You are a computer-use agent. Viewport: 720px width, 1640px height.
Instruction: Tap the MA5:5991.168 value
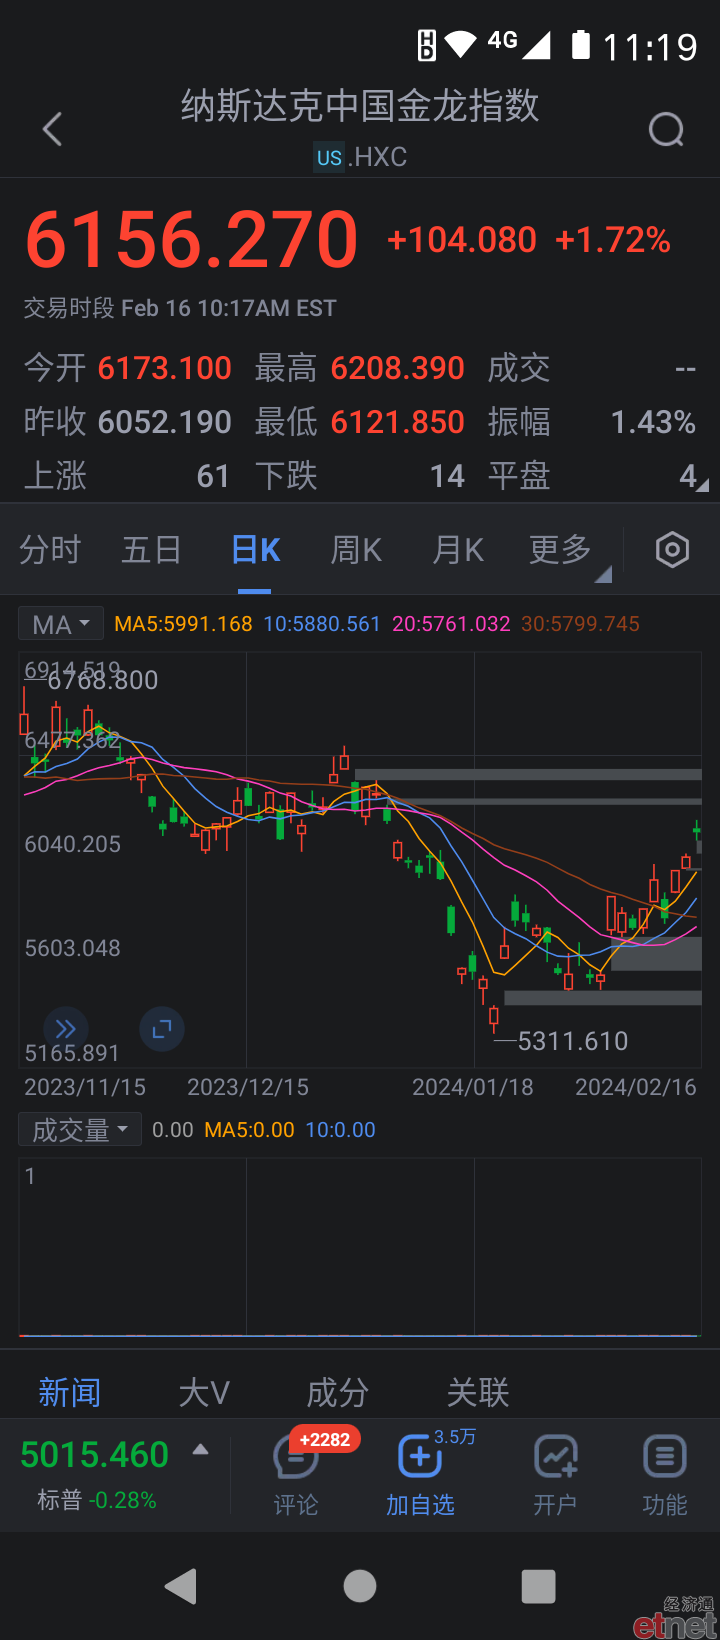pyautogui.click(x=183, y=624)
